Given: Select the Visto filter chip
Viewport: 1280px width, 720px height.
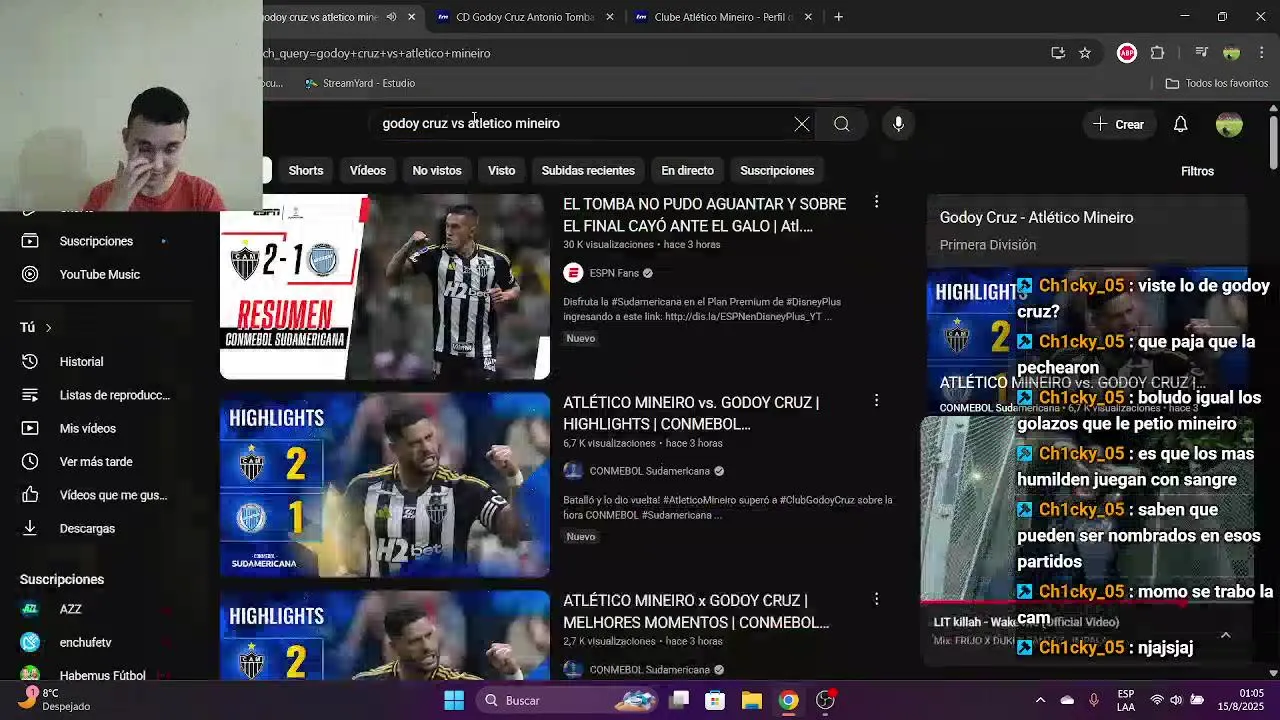Looking at the screenshot, I should [501, 171].
